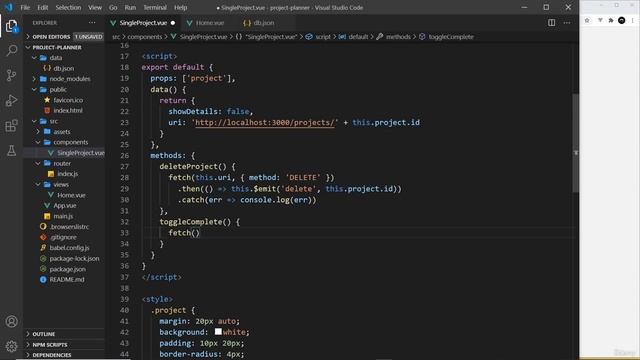640x360 pixels.
Task: Open editor More Actions ellipsis
Action: (567, 23)
